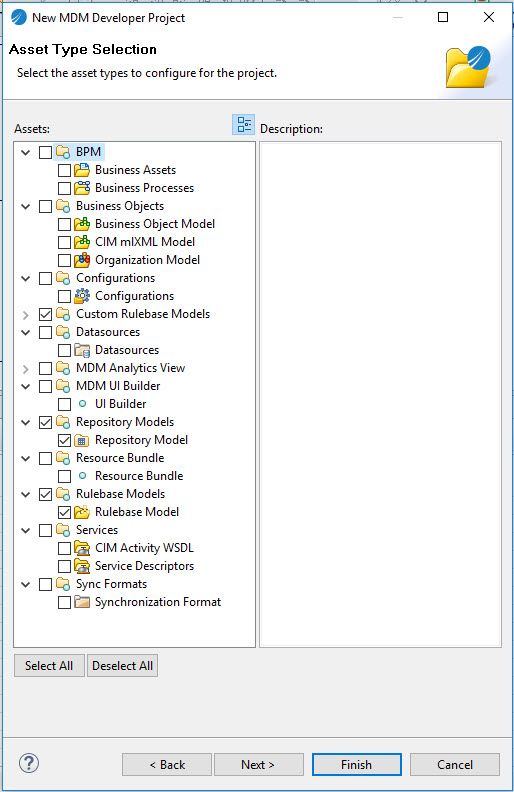Select the MDM UI Builder row

[118, 386]
